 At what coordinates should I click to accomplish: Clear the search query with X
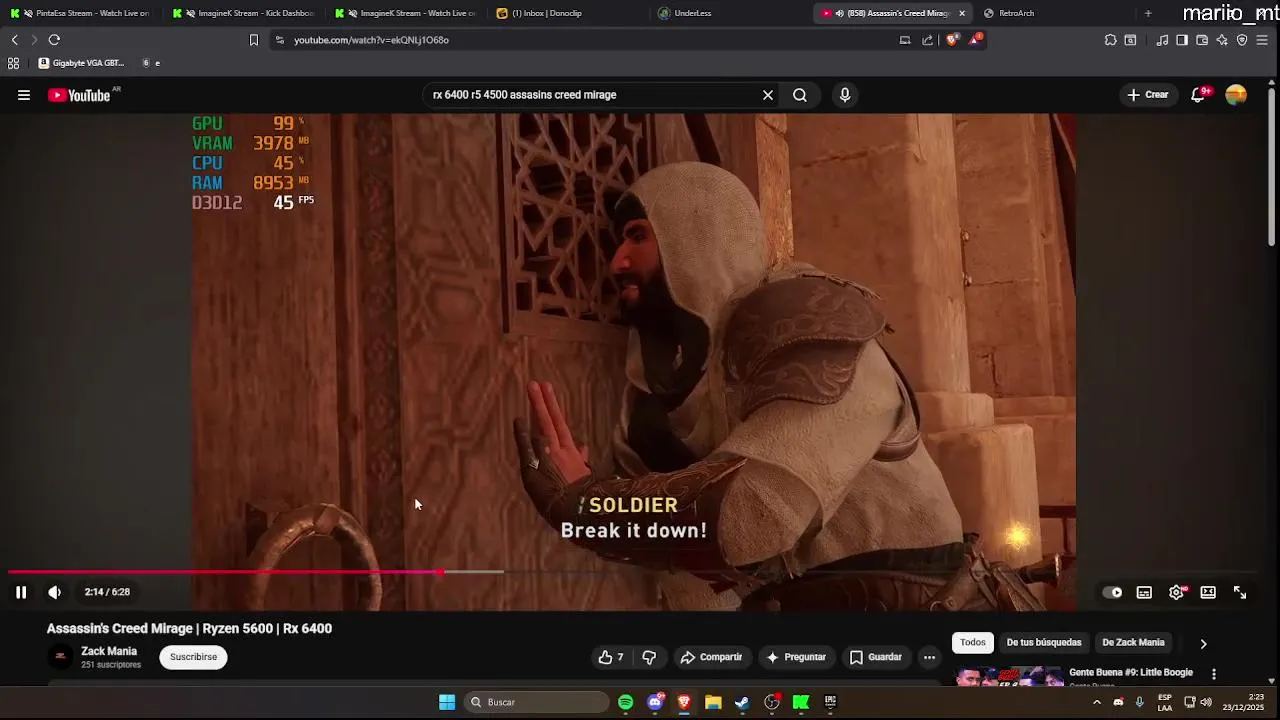point(768,95)
